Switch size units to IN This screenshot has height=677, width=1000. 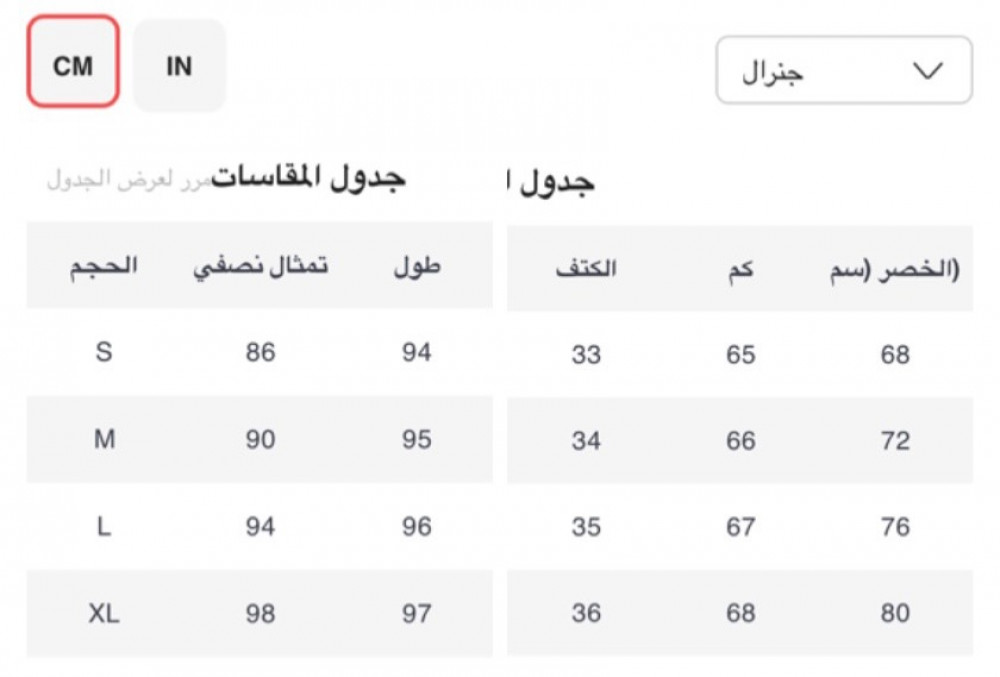[179, 66]
